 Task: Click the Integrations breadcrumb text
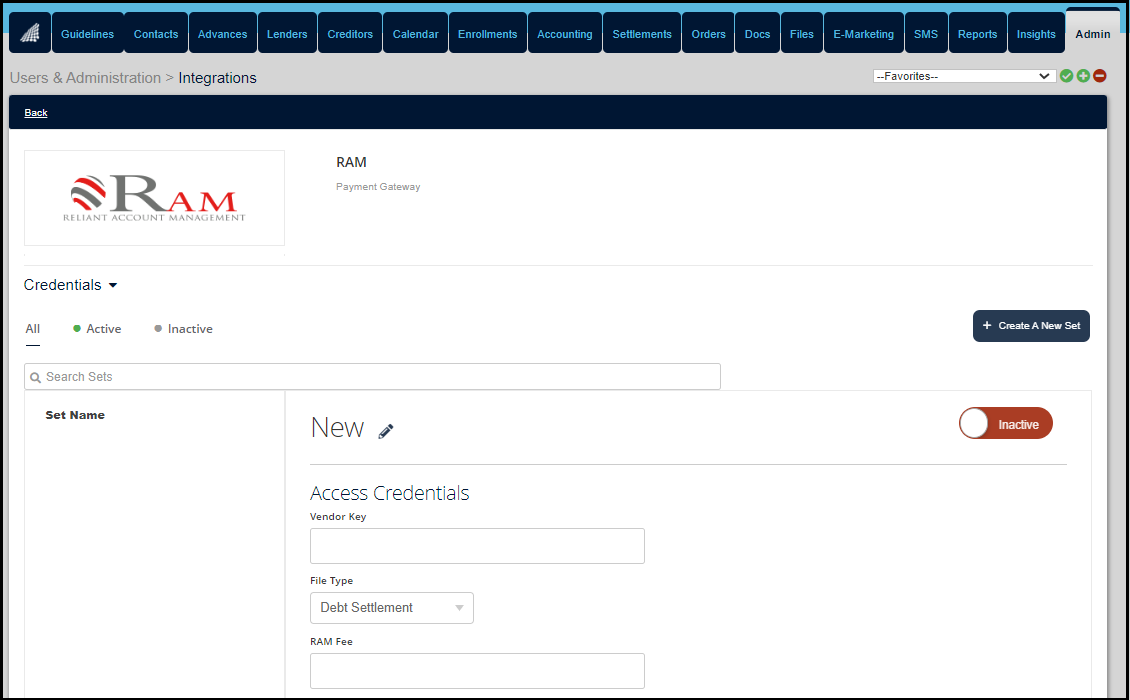tap(218, 78)
